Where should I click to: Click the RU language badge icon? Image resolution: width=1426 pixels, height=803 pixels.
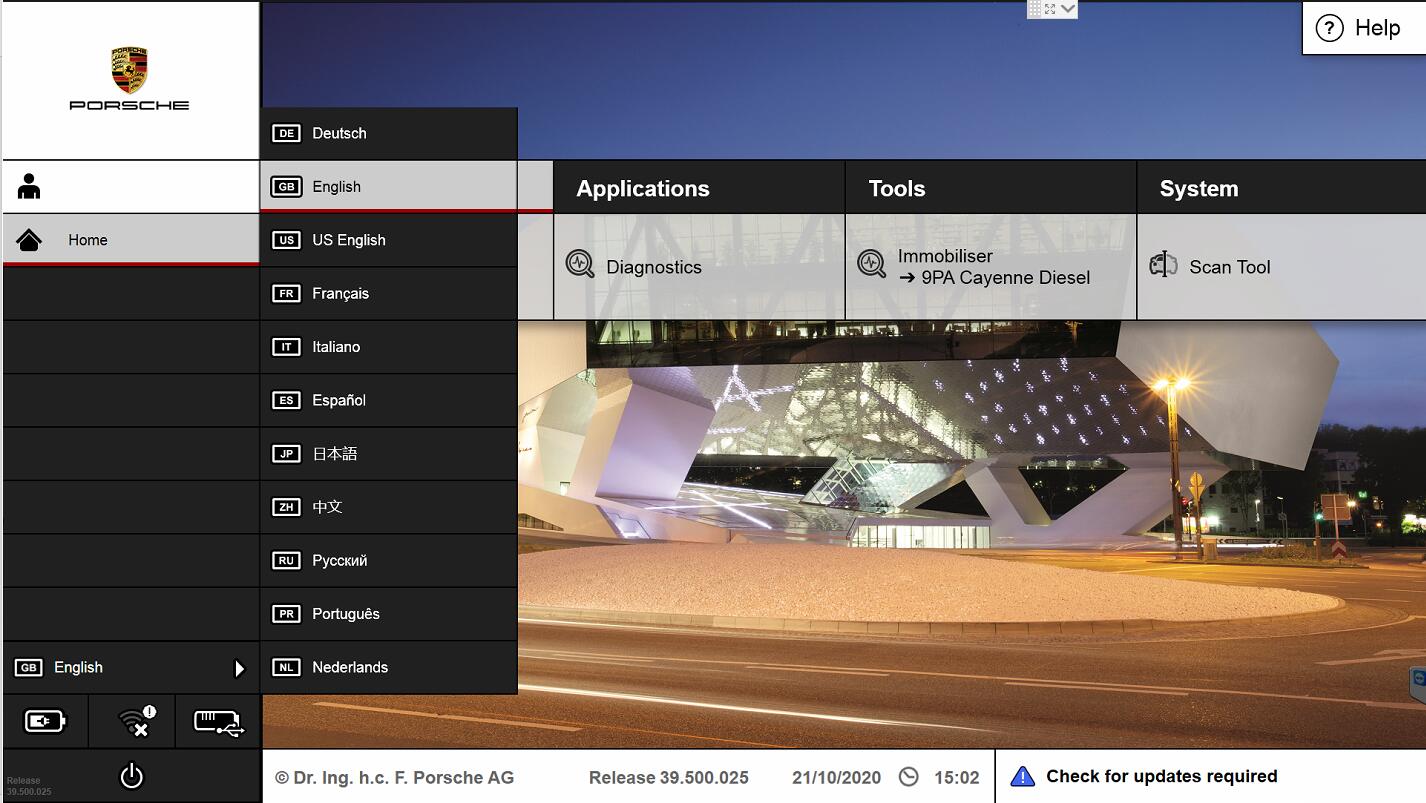tap(286, 561)
